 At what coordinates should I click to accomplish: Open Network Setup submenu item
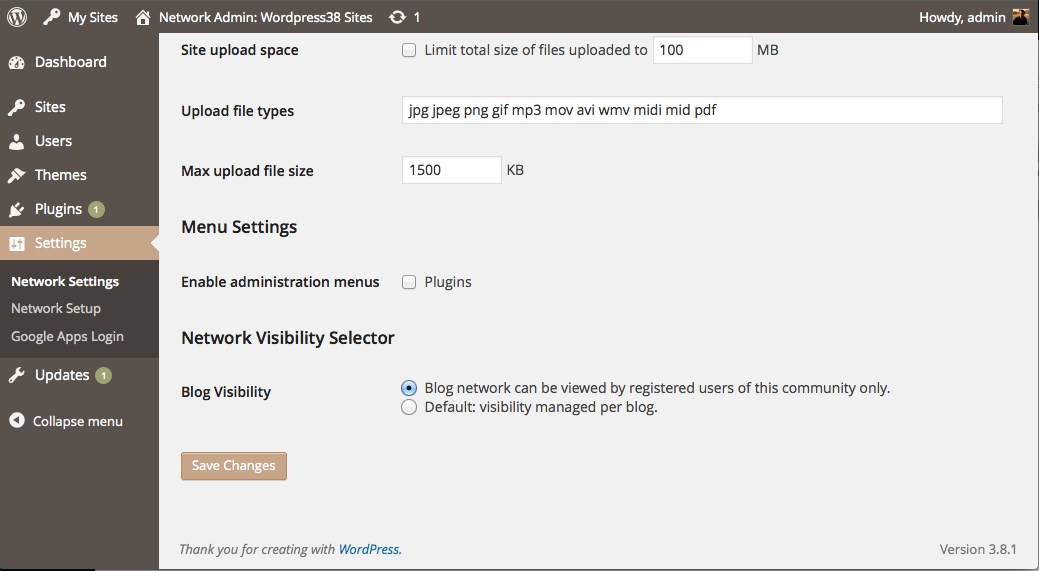(56, 309)
